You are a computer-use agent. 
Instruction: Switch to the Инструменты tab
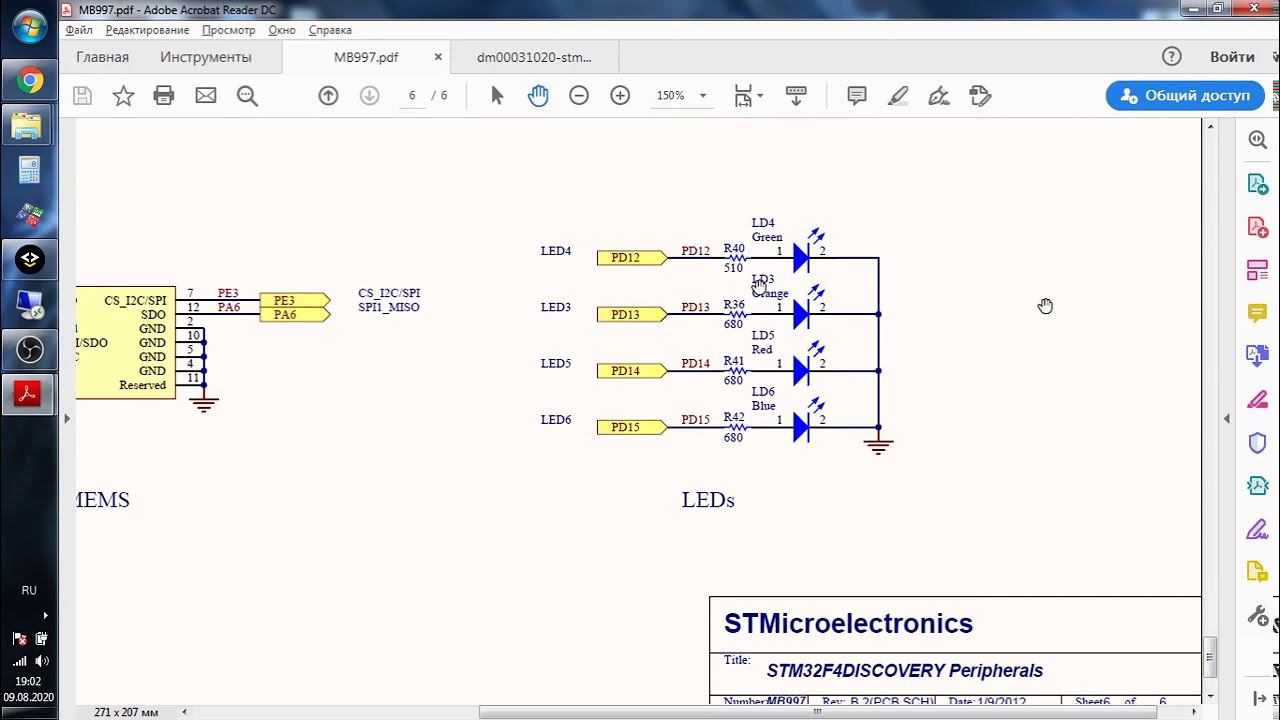point(206,57)
